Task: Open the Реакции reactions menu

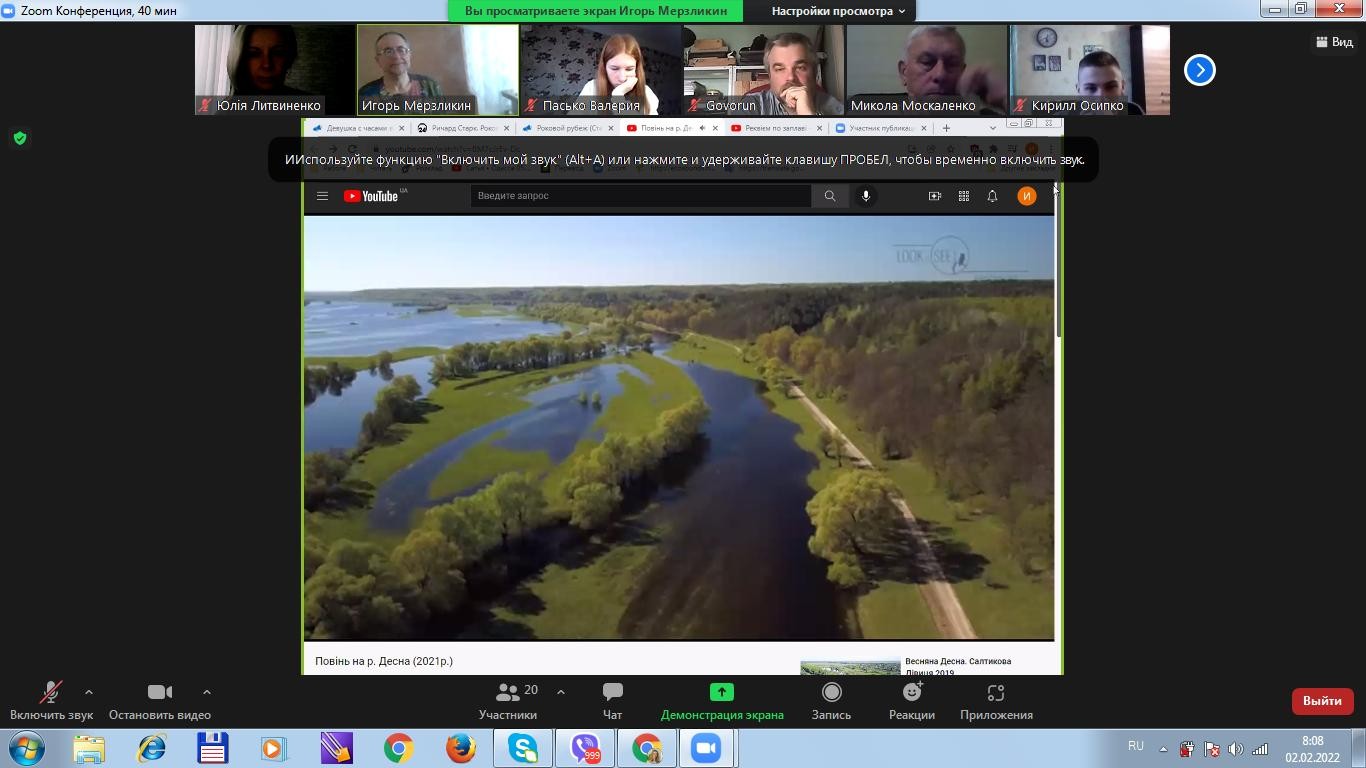Action: point(912,700)
